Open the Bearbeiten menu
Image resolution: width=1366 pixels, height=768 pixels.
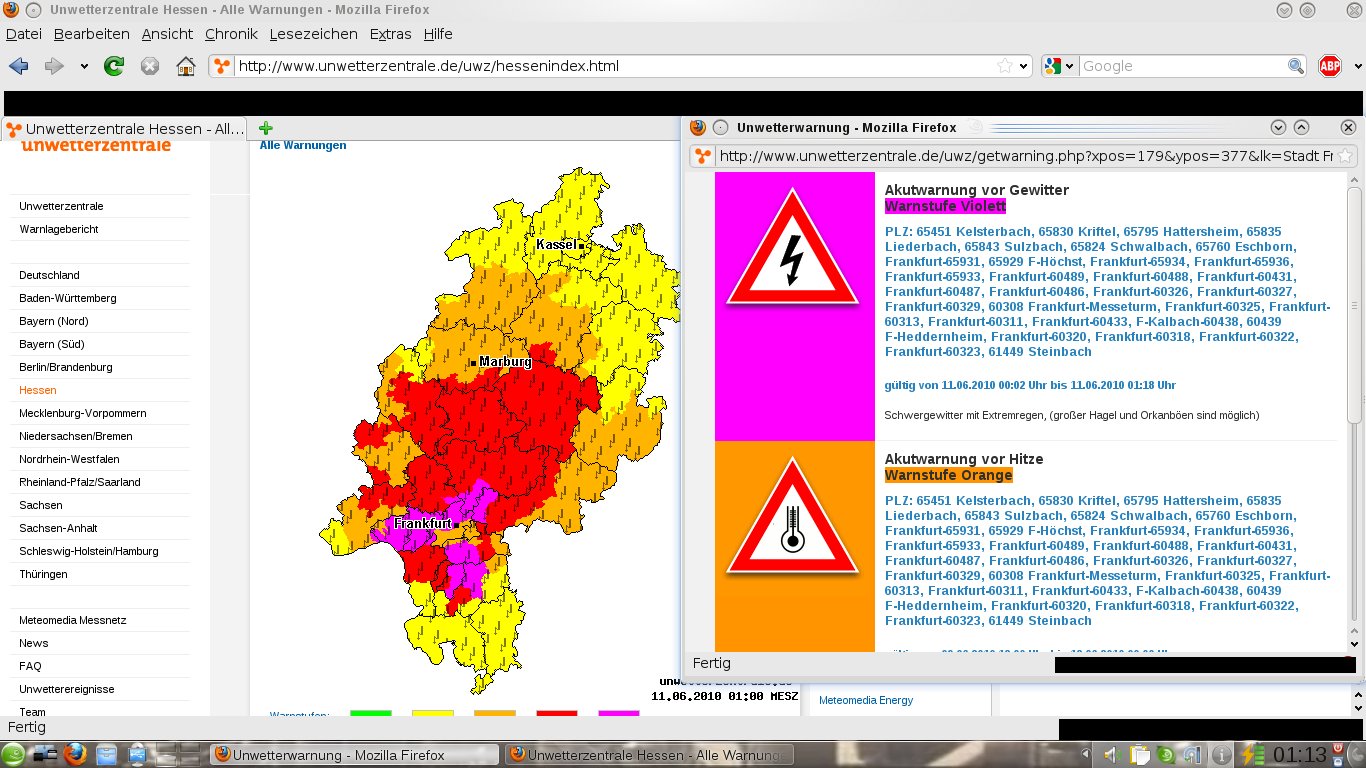point(92,34)
